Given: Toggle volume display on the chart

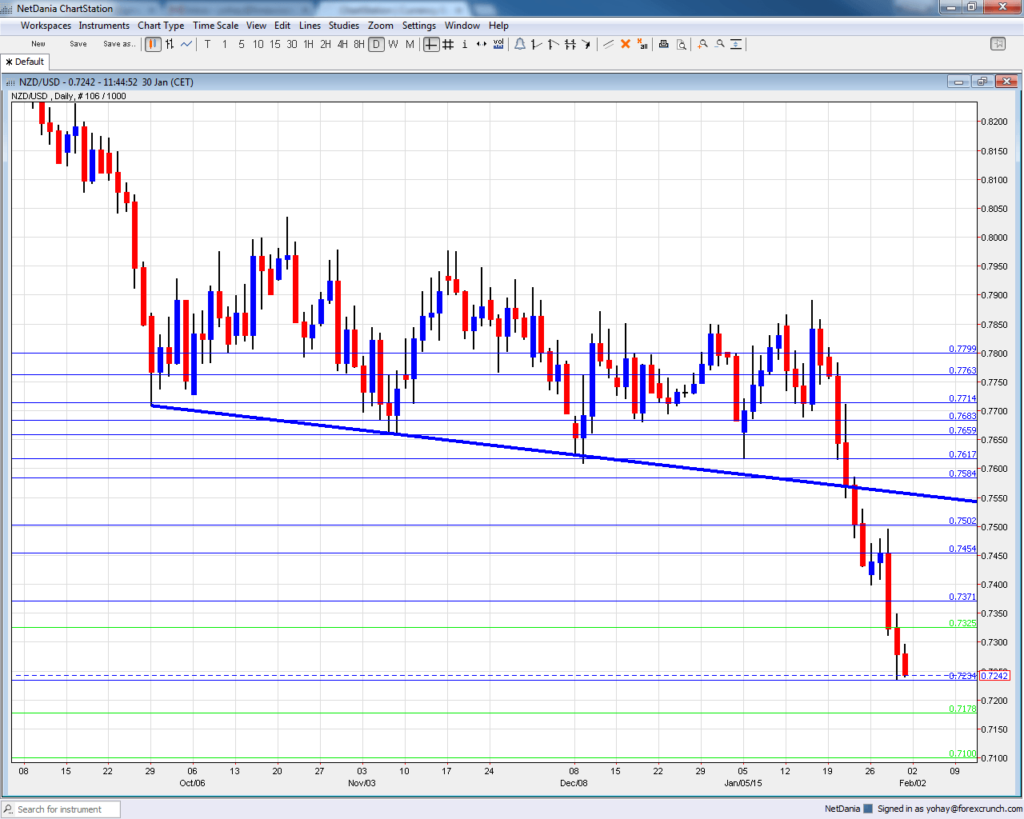Looking at the screenshot, I should 497,45.
